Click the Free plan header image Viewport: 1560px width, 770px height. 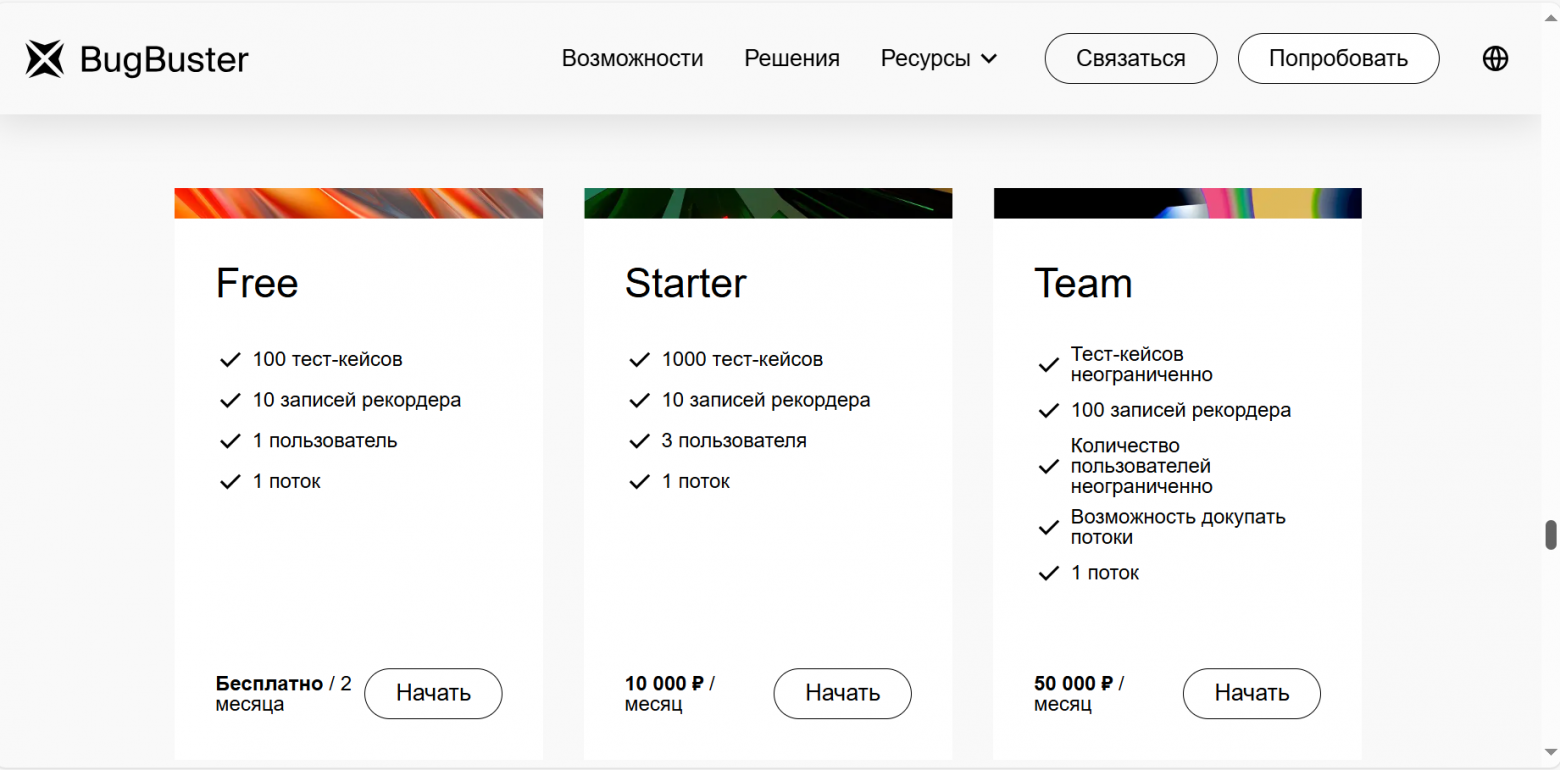[358, 203]
